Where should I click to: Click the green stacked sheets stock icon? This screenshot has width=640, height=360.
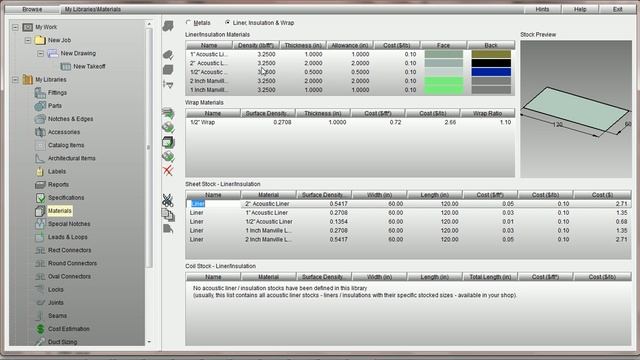pyautogui.click(x=168, y=113)
